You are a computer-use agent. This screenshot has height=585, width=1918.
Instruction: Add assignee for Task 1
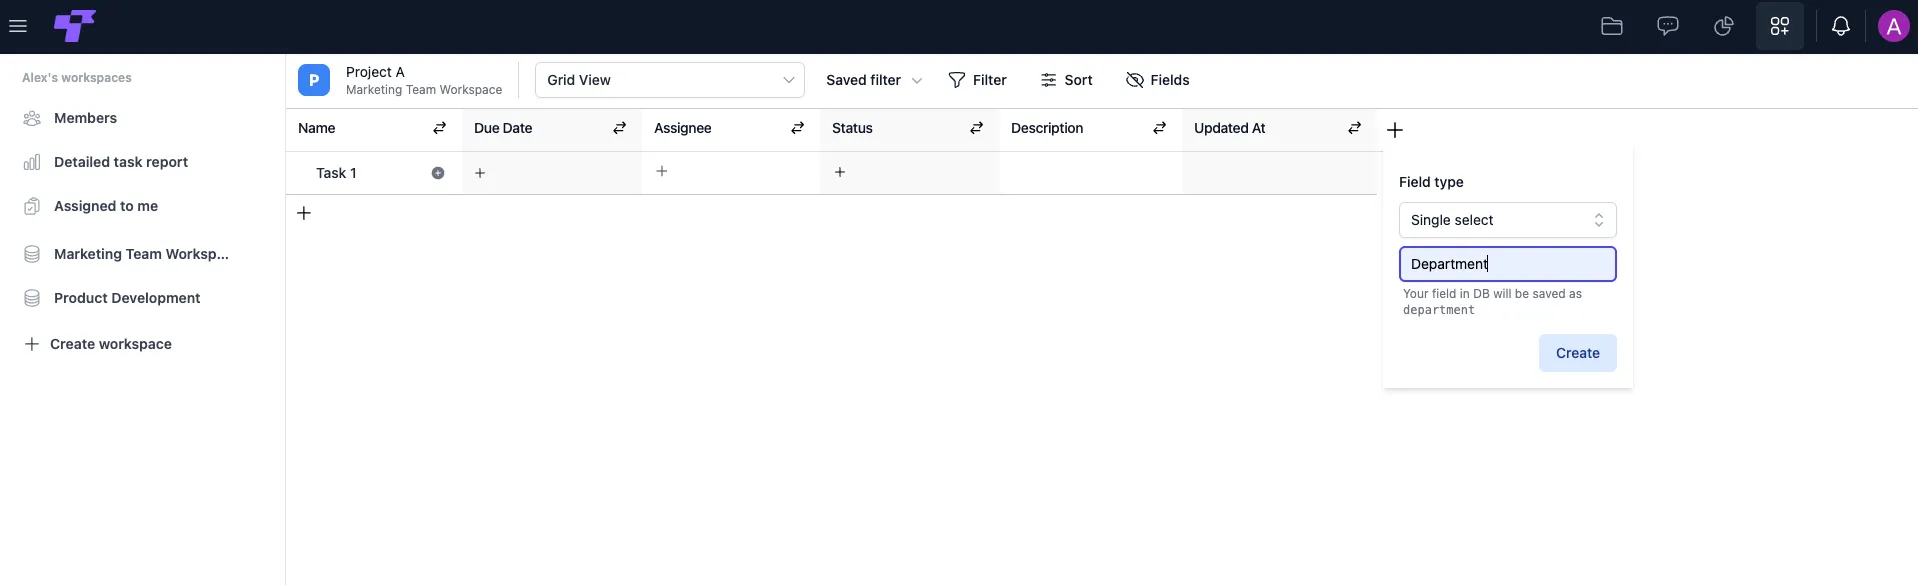pos(661,172)
